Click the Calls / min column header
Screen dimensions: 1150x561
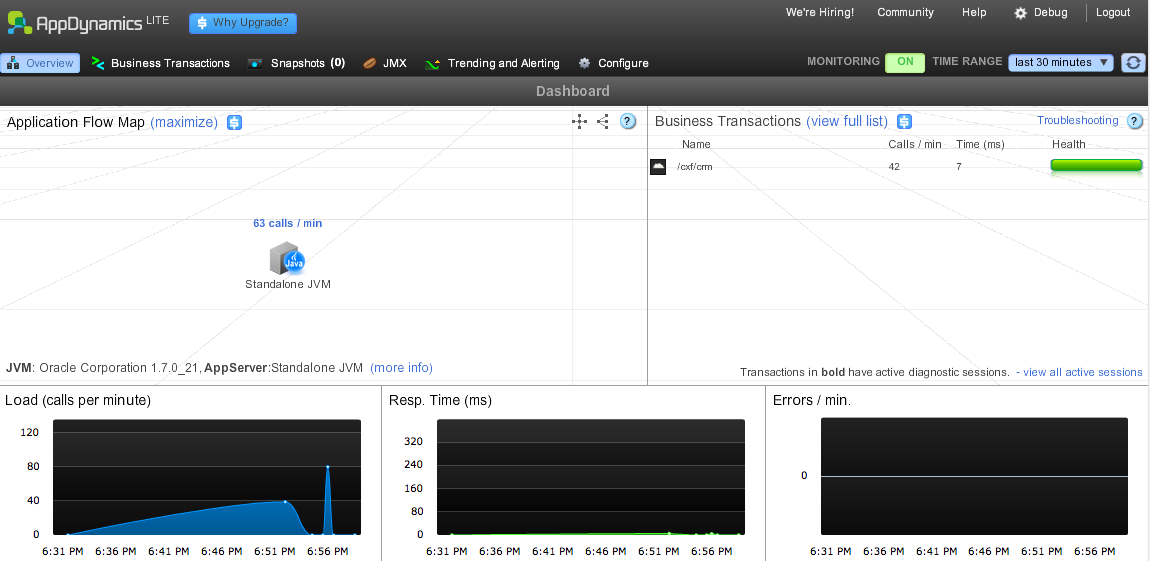(915, 144)
